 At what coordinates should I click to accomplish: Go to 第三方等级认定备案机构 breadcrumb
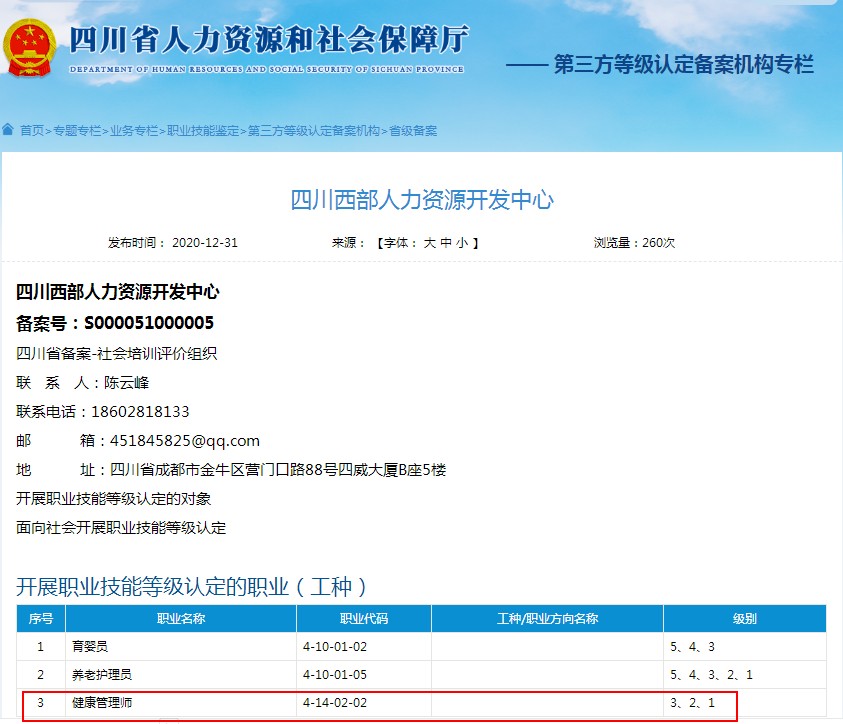click(x=314, y=131)
